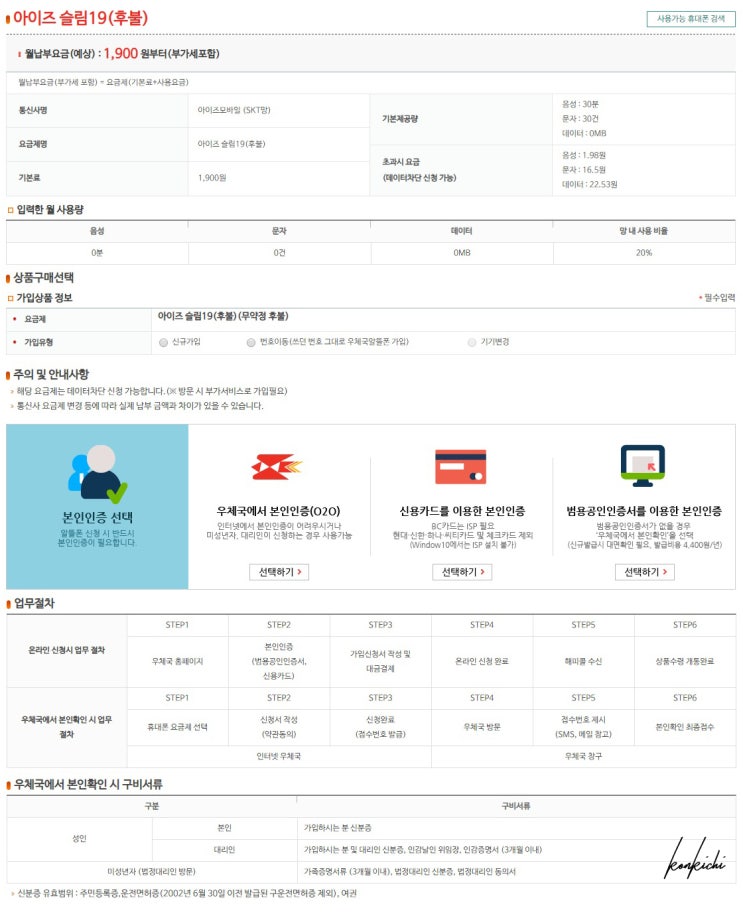The image size is (743, 922).
Task: Click the 온라인 신청 완료 step cell
Action: click(482, 662)
